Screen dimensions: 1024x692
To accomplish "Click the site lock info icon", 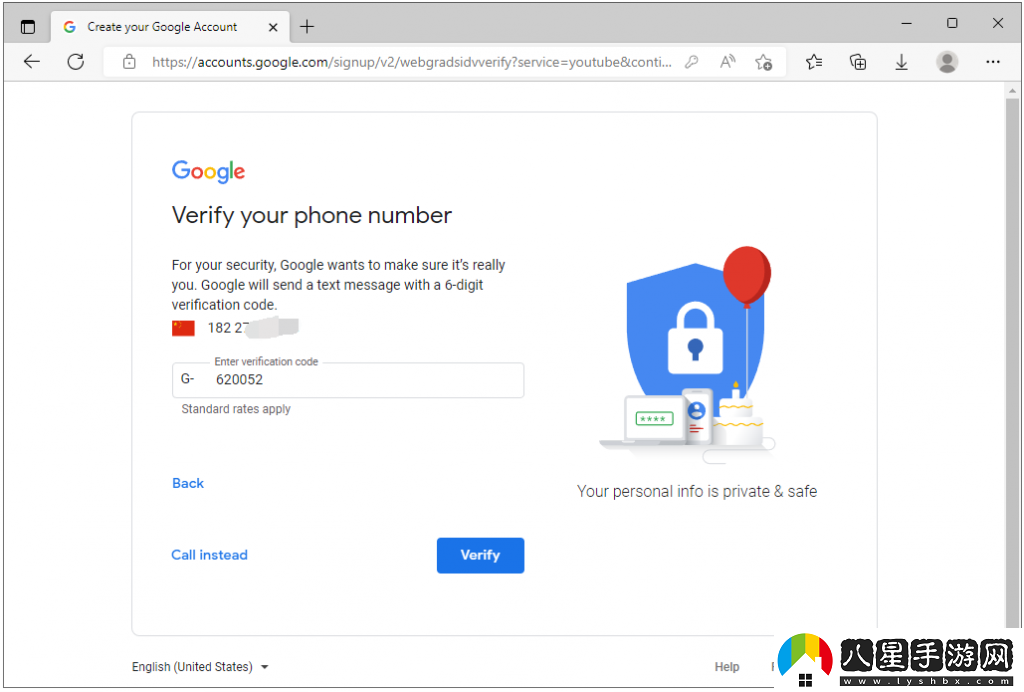I will click(129, 62).
